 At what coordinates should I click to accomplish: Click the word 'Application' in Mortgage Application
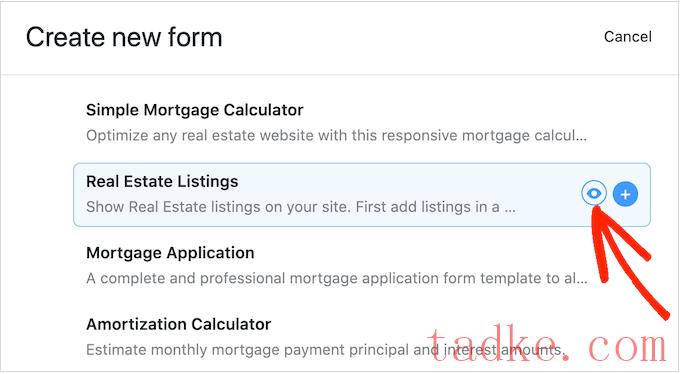pos(210,253)
